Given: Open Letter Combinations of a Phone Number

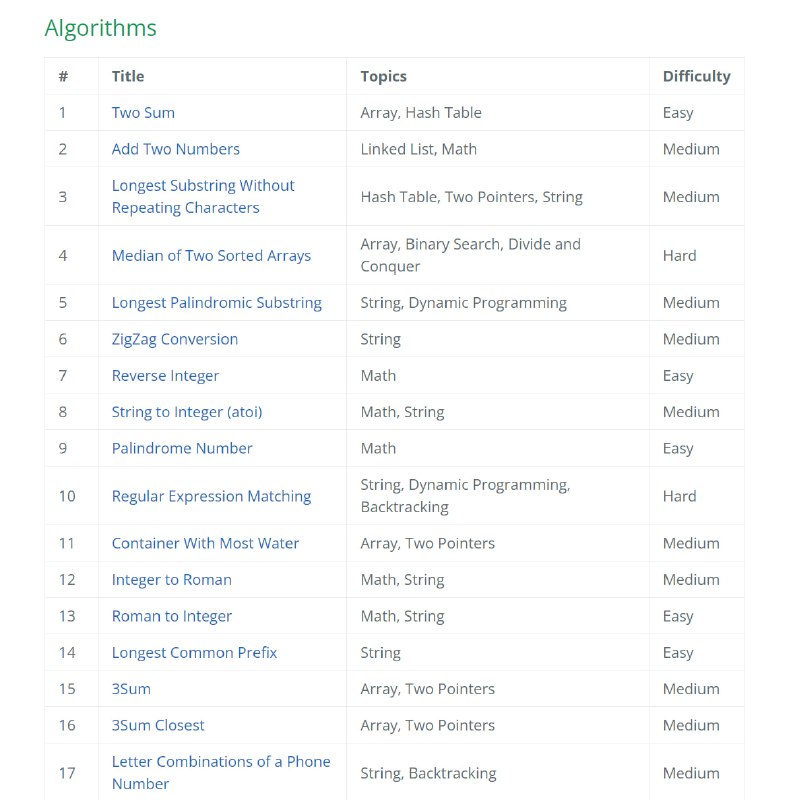Looking at the screenshot, I should (x=221, y=773).
